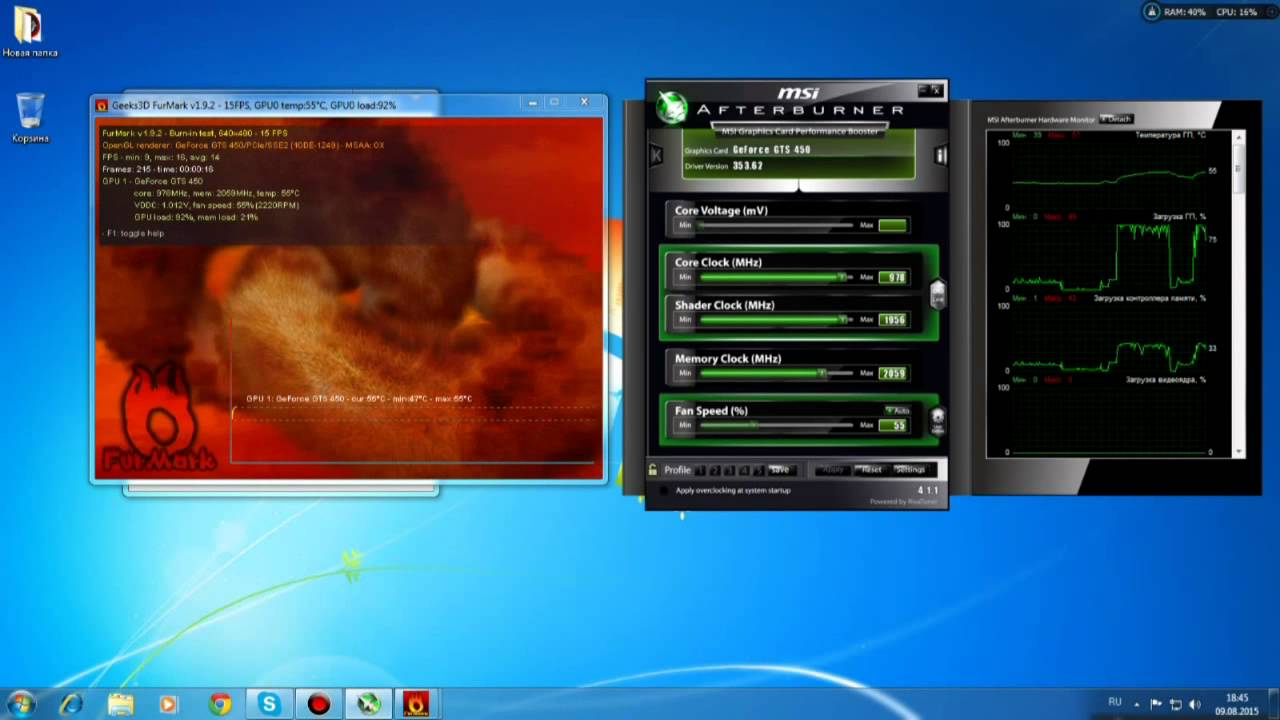This screenshot has width=1280, height=720.
Task: Detach the Hardware Monitor panel
Action: pyautogui.click(x=1116, y=119)
